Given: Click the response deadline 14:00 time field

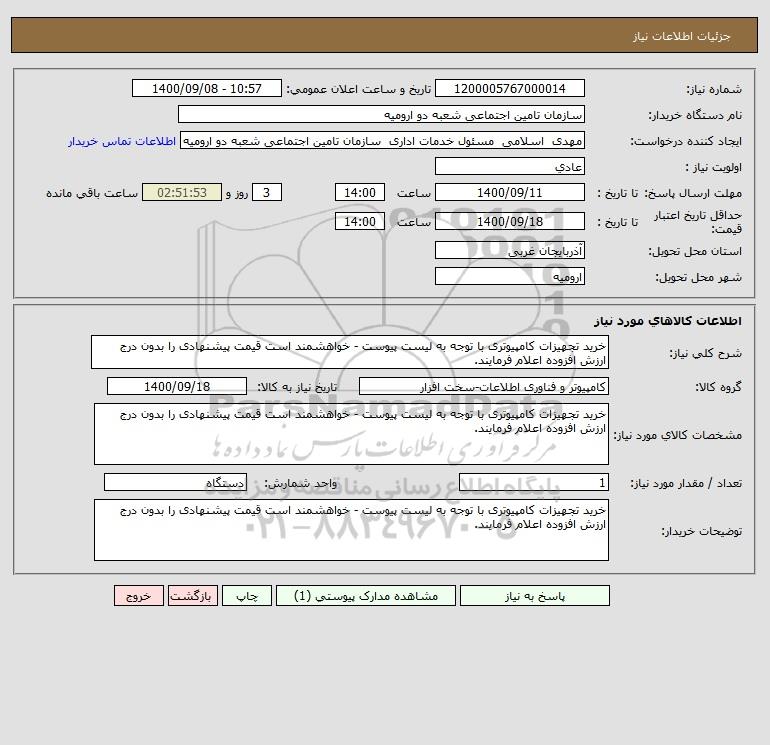Looking at the screenshot, I should coord(360,193).
